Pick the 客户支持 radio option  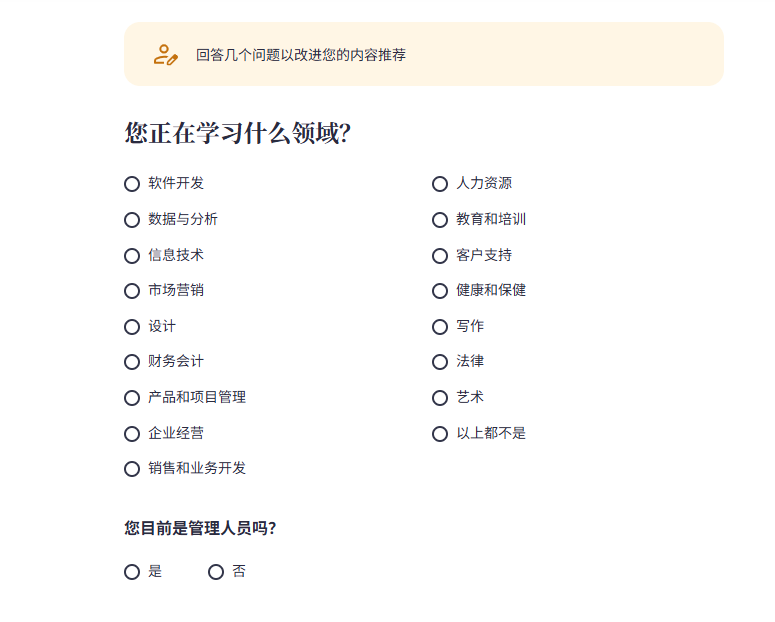[x=440, y=256]
